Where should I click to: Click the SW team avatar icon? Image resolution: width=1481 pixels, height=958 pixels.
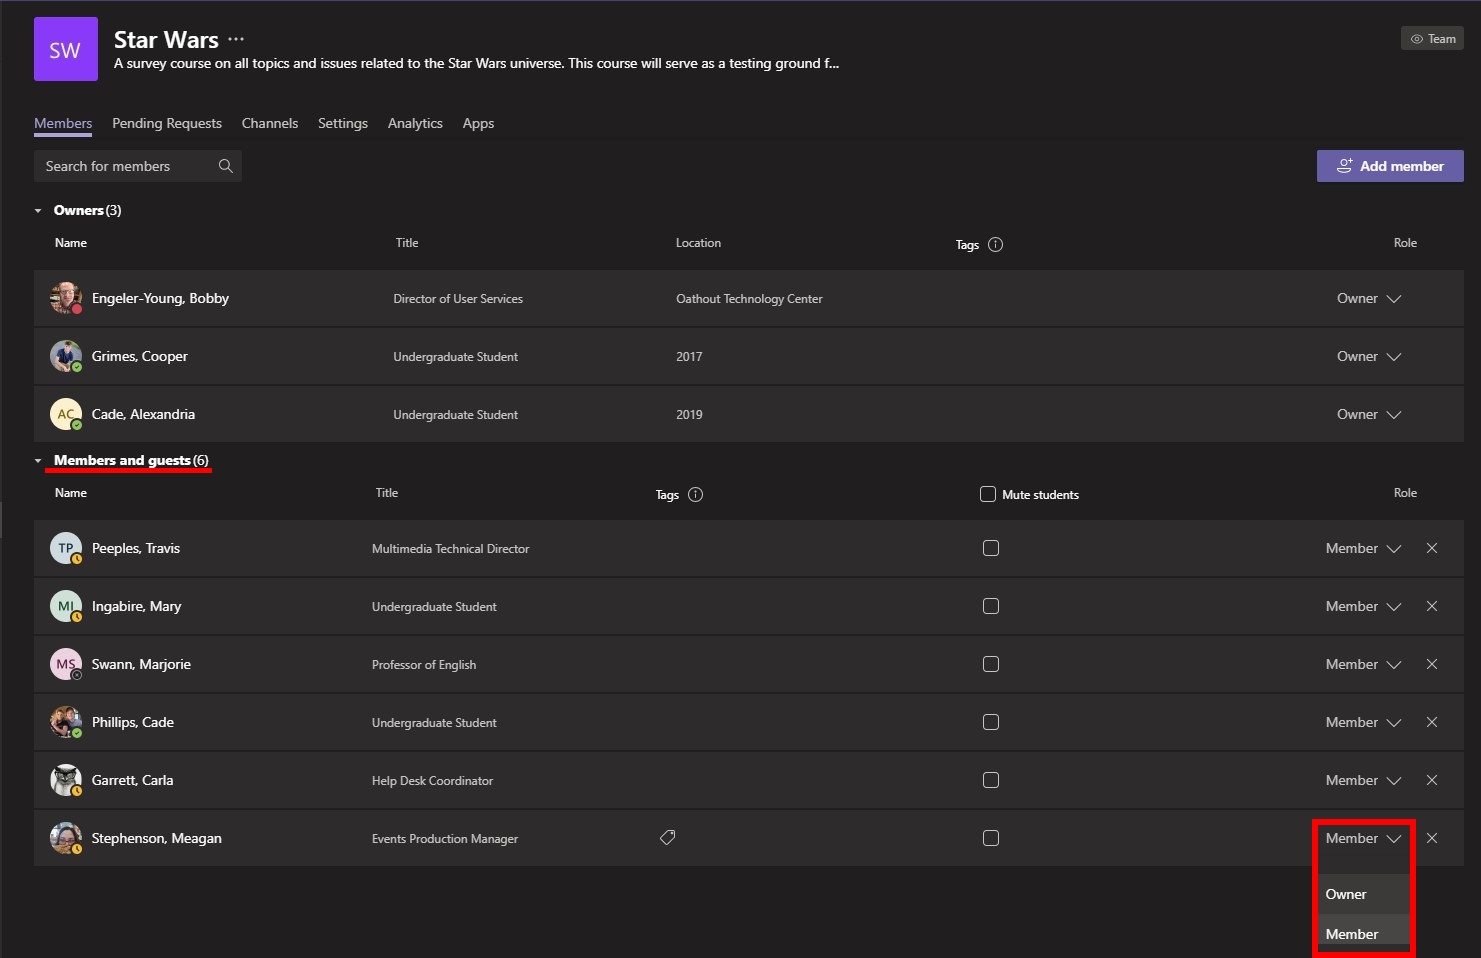click(66, 49)
